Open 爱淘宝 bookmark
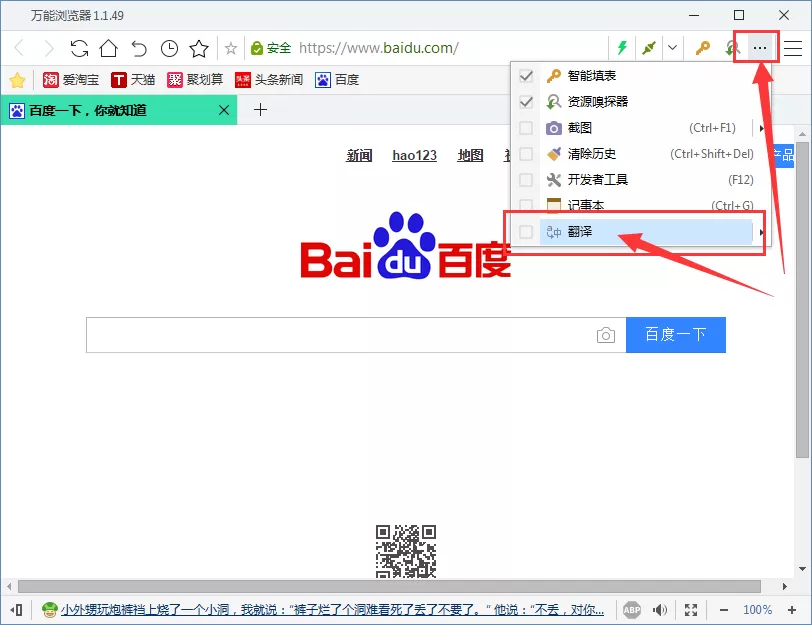The image size is (812, 625). pyautogui.click(x=71, y=80)
